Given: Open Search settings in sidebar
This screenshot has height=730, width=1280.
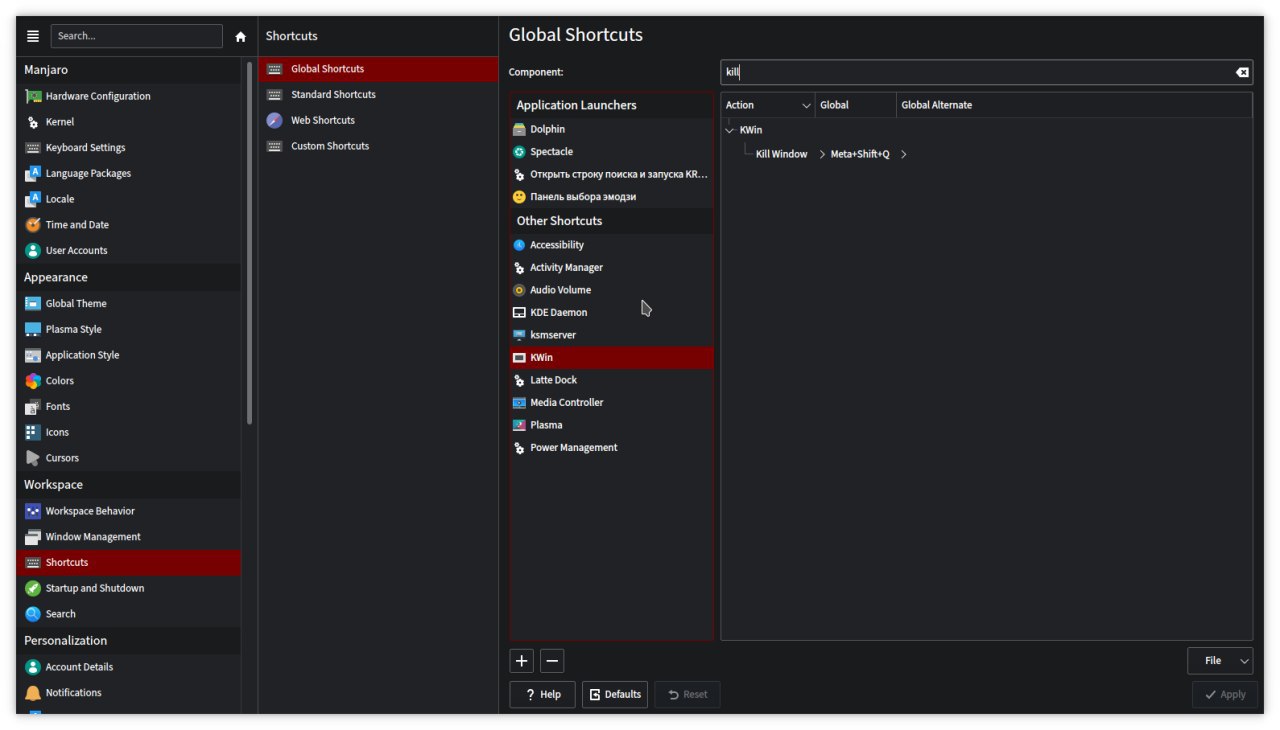Looking at the screenshot, I should point(128,614).
